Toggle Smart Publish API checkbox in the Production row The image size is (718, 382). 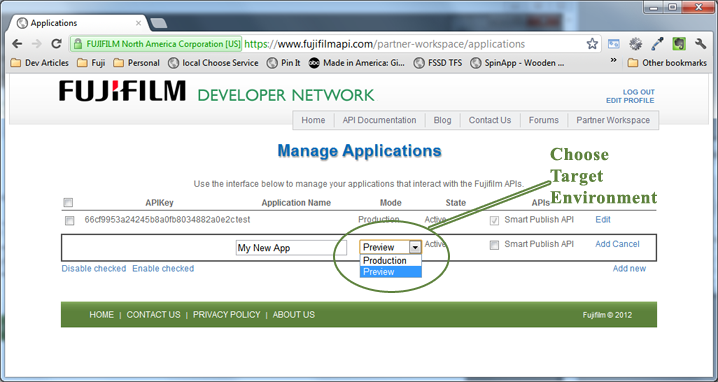click(x=494, y=221)
